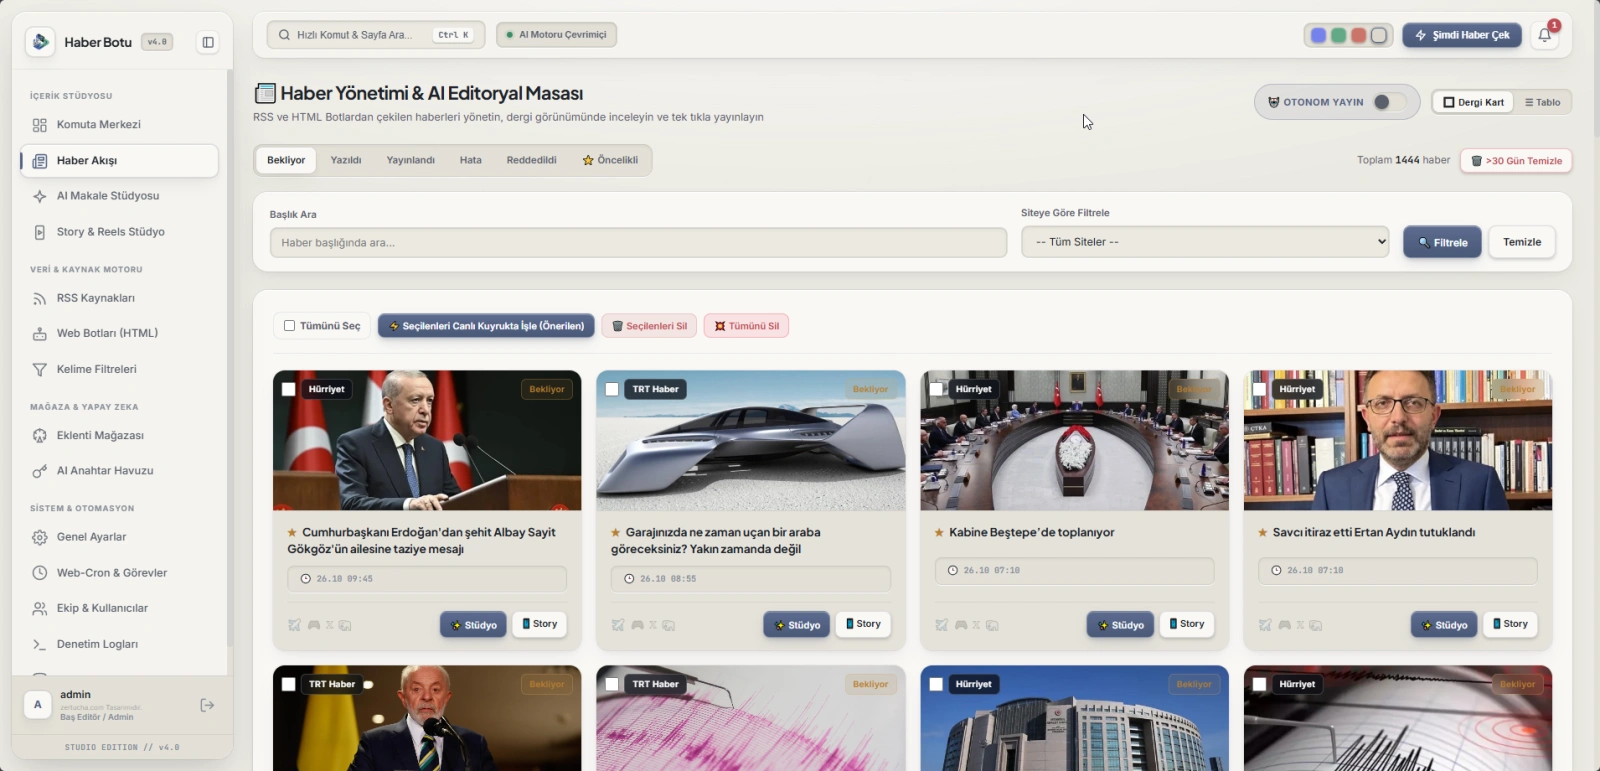Open Denetim Logları
The image size is (1600, 771).
[119, 644]
